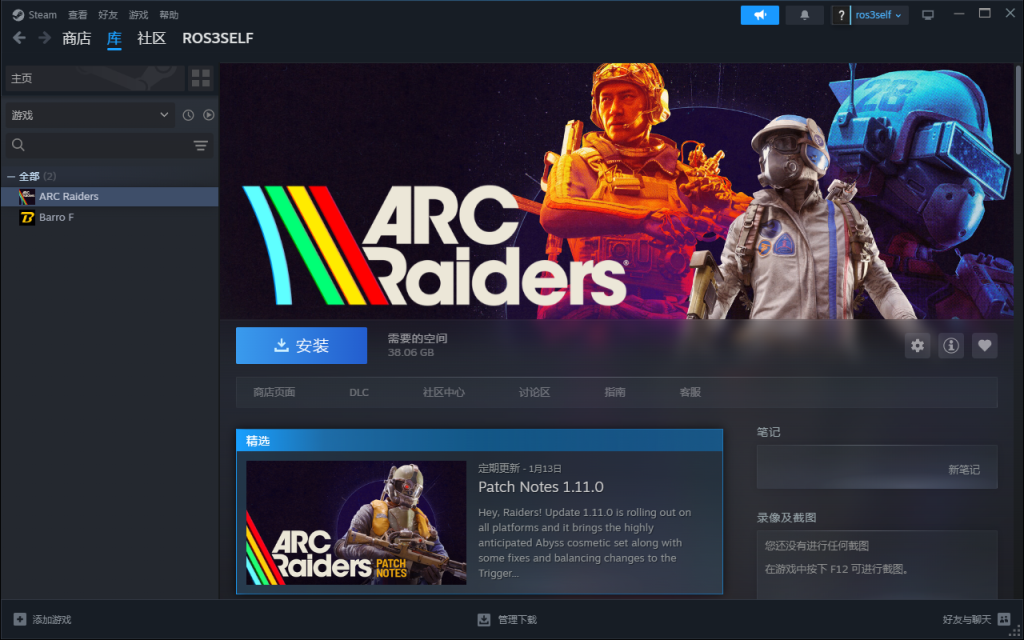The width and height of the screenshot is (1024, 640).
Task: Open advanced filter options icon
Action: pyautogui.click(x=201, y=146)
